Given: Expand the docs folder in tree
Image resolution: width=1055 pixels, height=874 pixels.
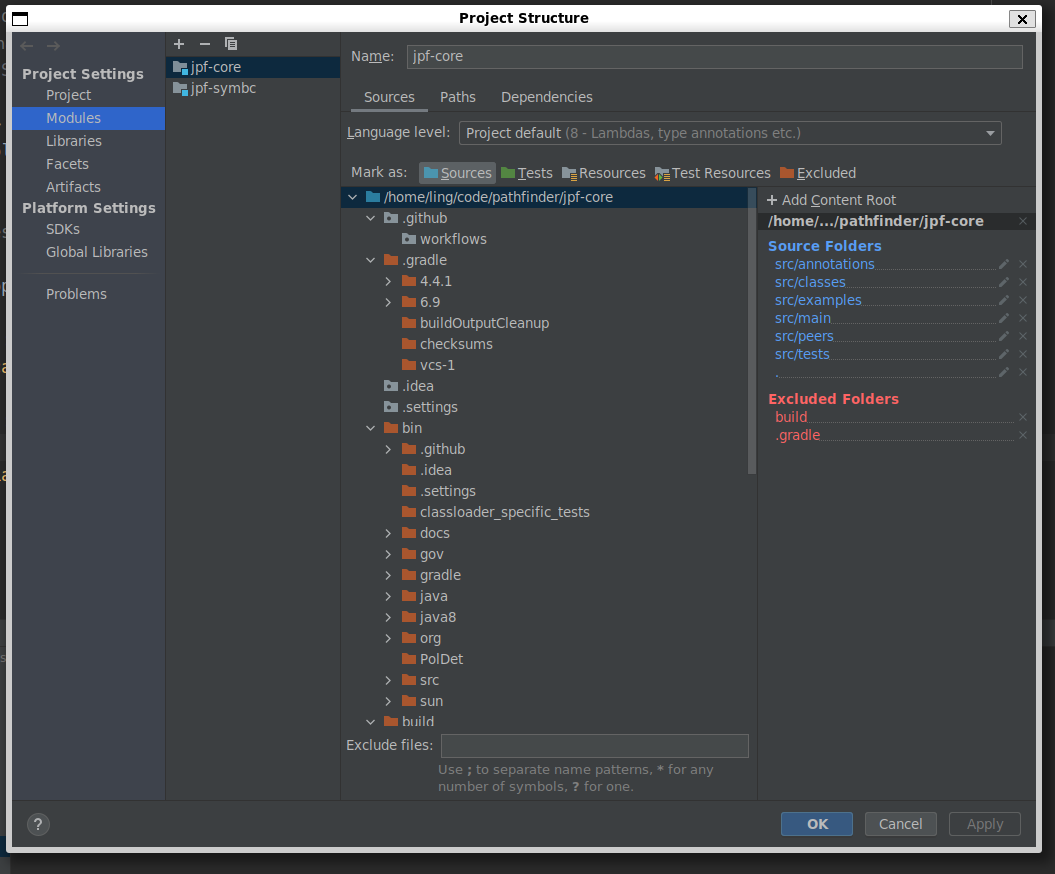Looking at the screenshot, I should pyautogui.click(x=388, y=534).
